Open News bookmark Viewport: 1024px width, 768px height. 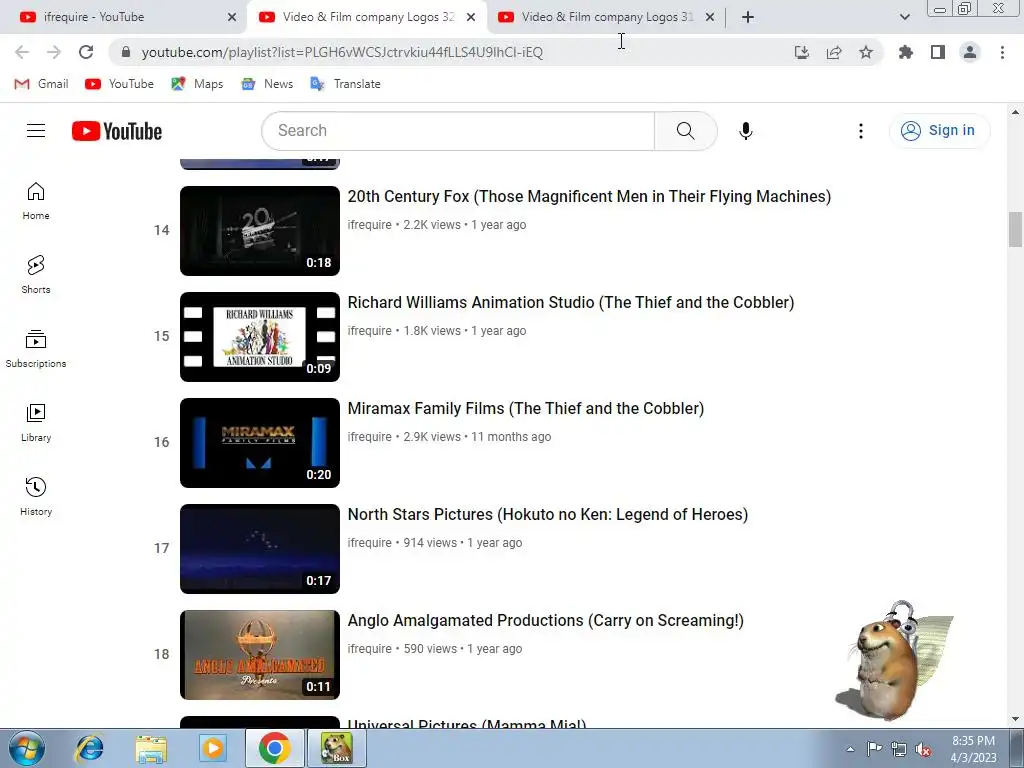tap(267, 84)
